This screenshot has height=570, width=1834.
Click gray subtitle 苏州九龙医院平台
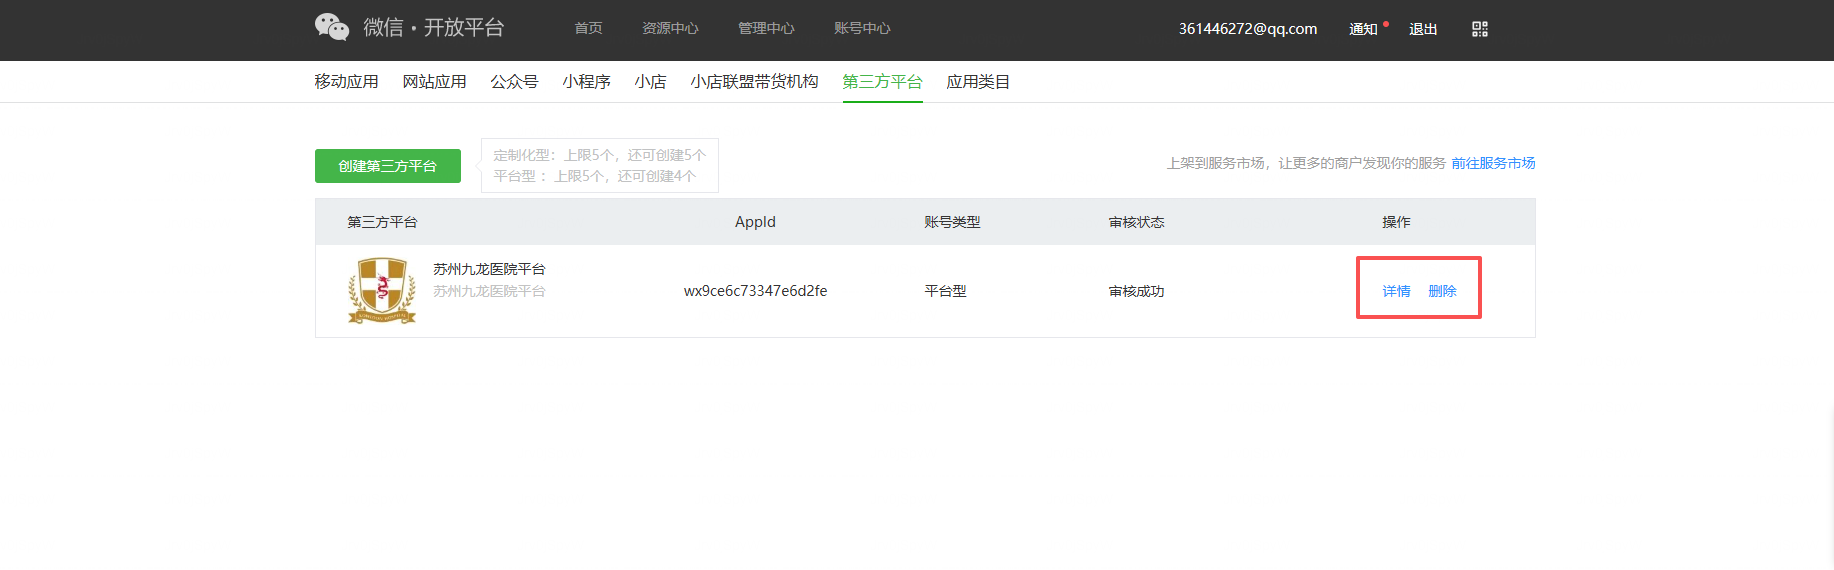[489, 291]
